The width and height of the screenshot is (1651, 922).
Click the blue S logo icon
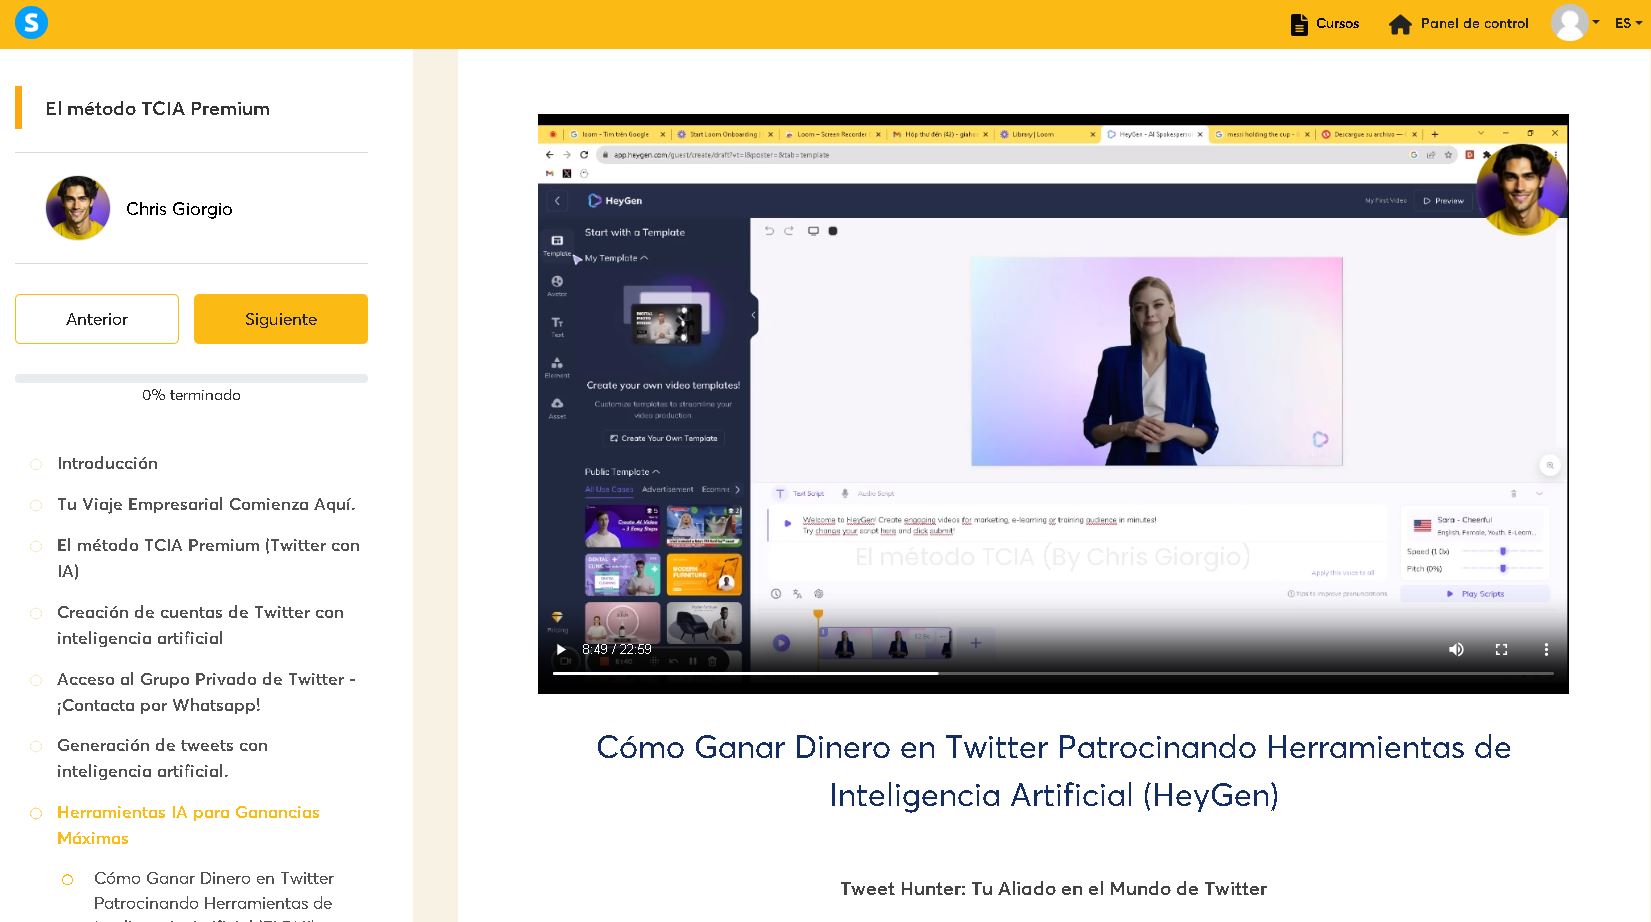point(32,22)
